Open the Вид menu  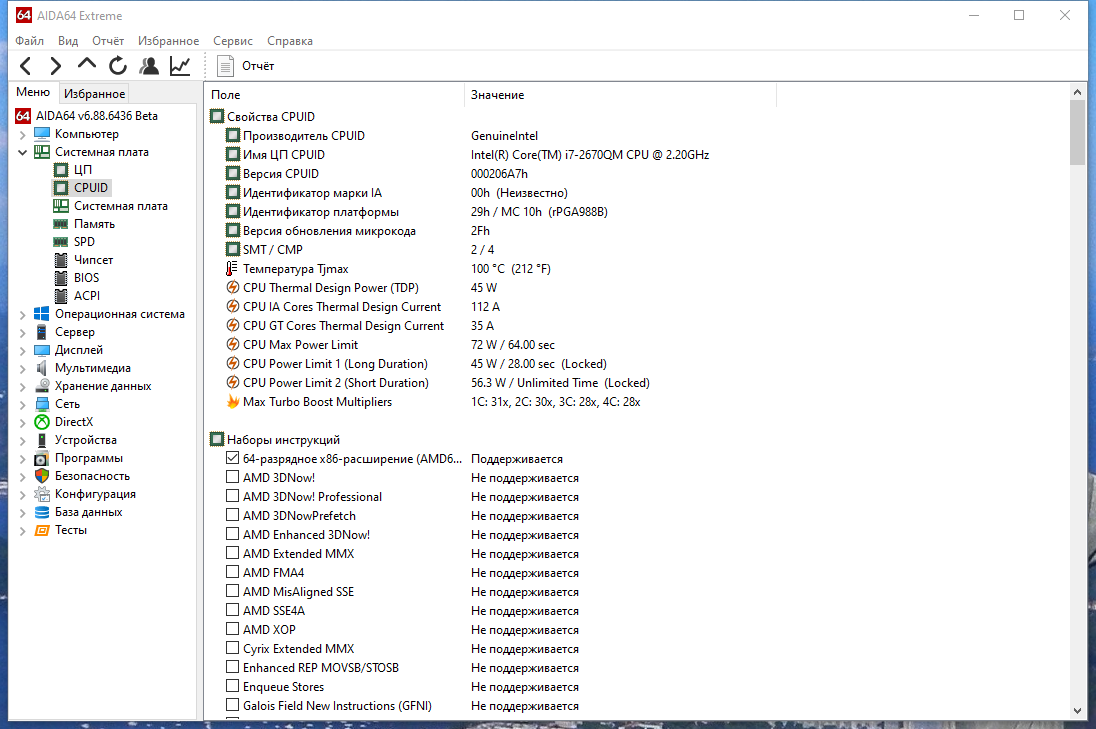coord(68,41)
